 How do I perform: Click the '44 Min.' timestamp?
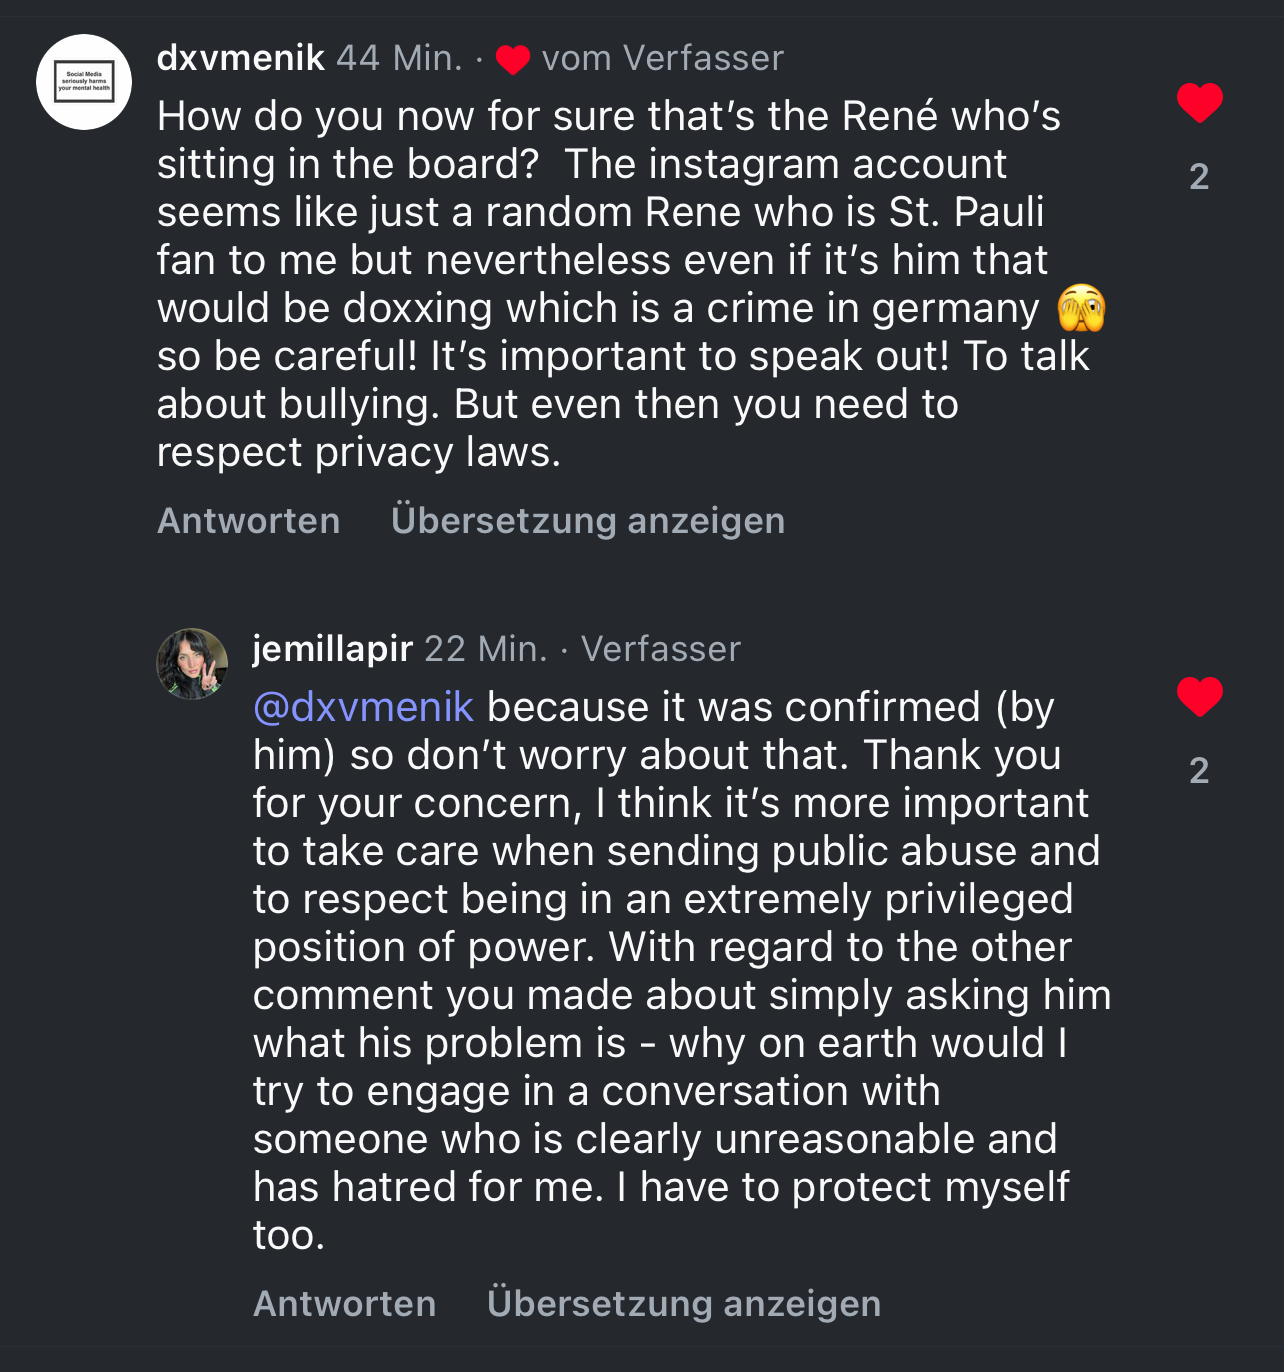(399, 58)
